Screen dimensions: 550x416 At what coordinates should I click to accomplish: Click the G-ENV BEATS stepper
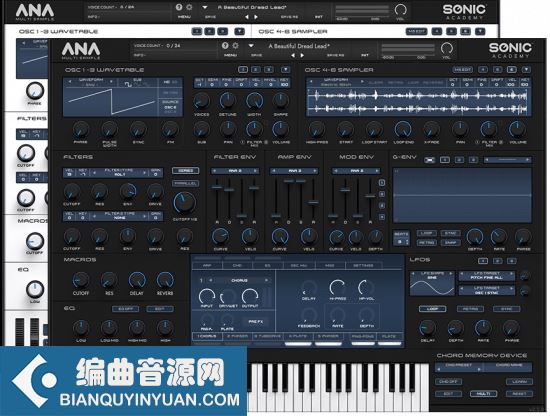(401, 239)
